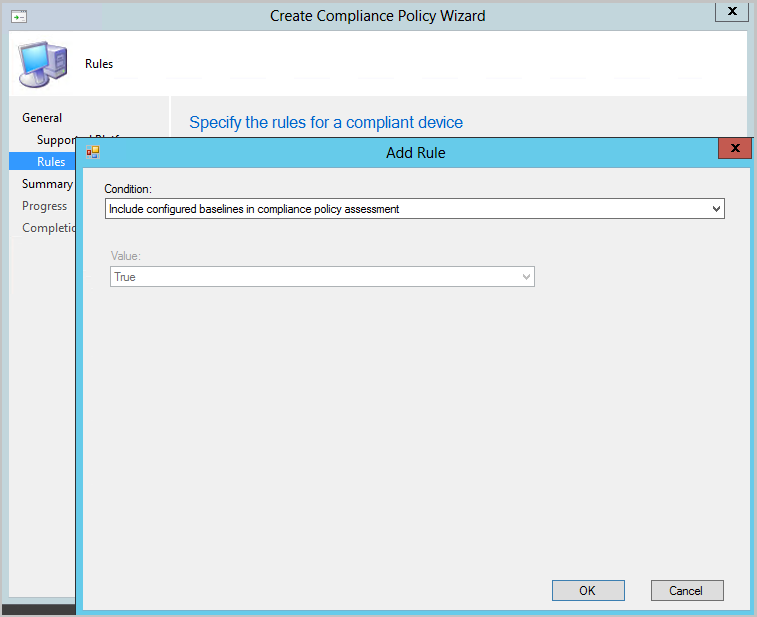This screenshot has height=617, width=757.
Task: Select the Progress wizard step
Action: click(x=44, y=206)
